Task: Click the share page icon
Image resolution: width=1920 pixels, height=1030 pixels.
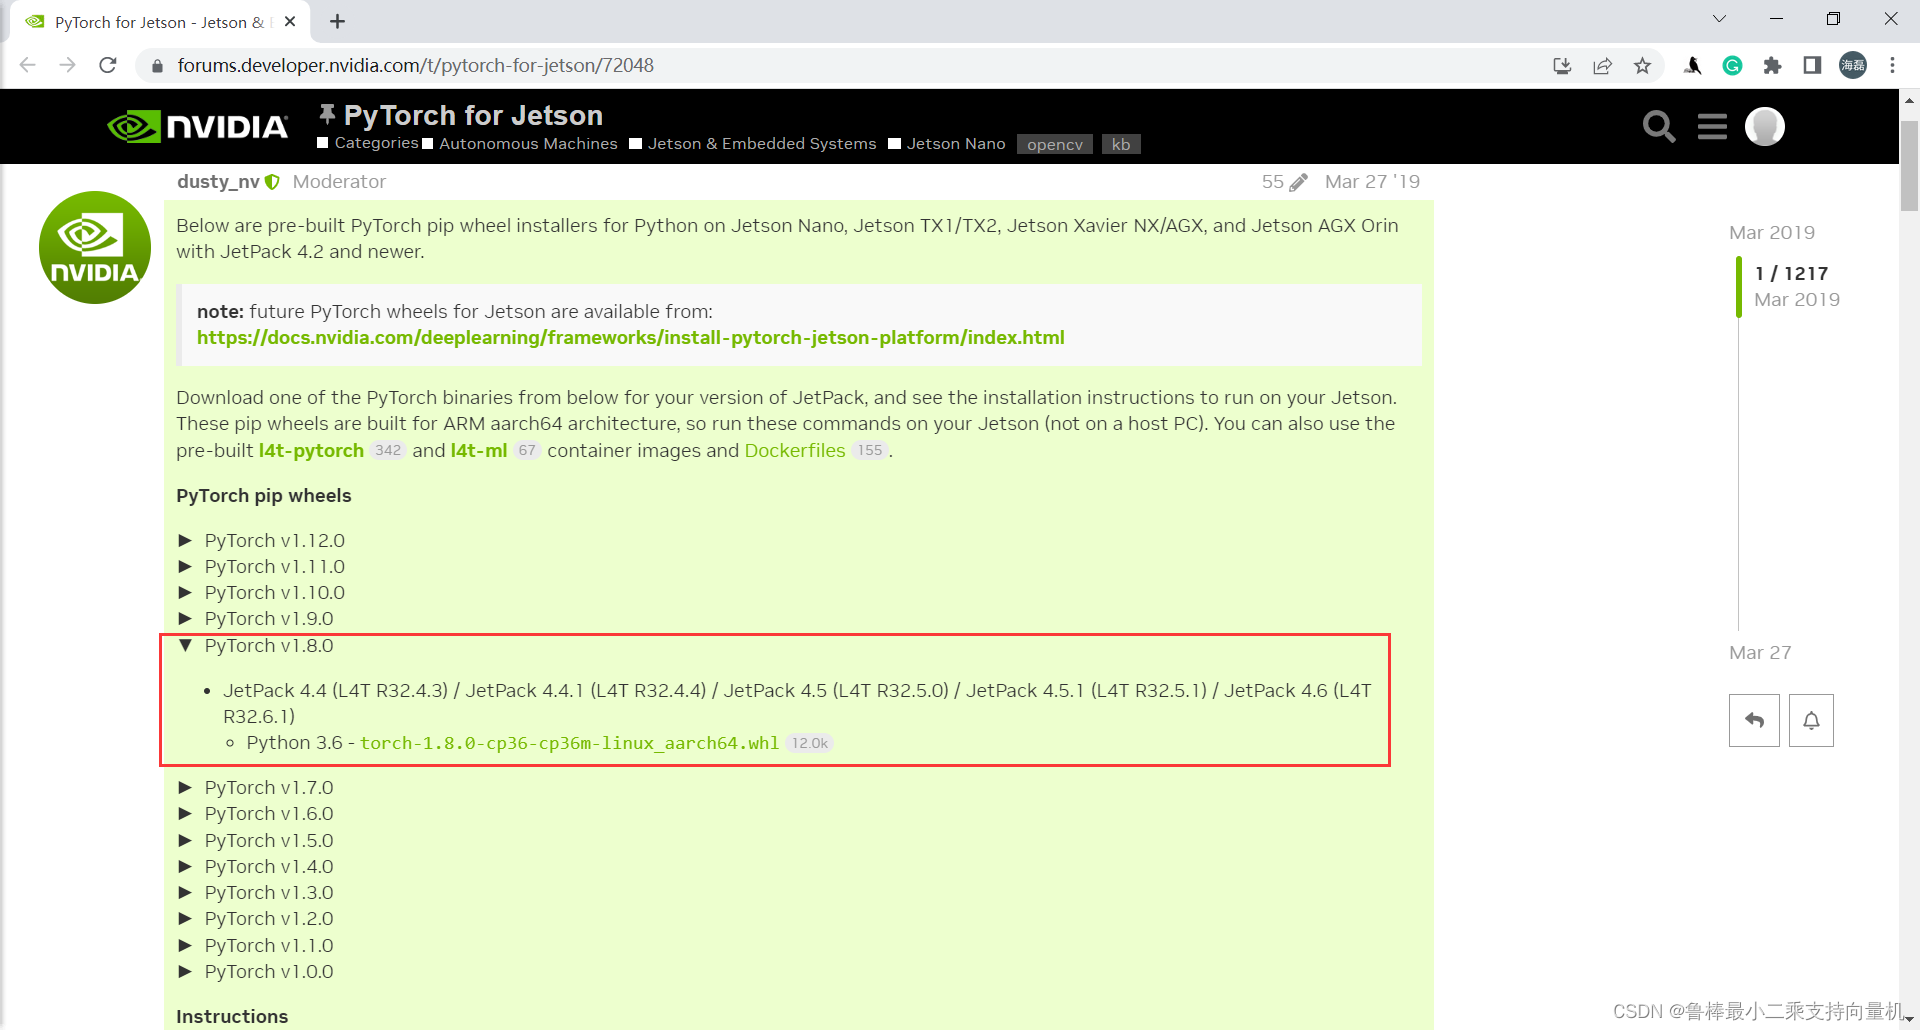Action: click(1602, 66)
